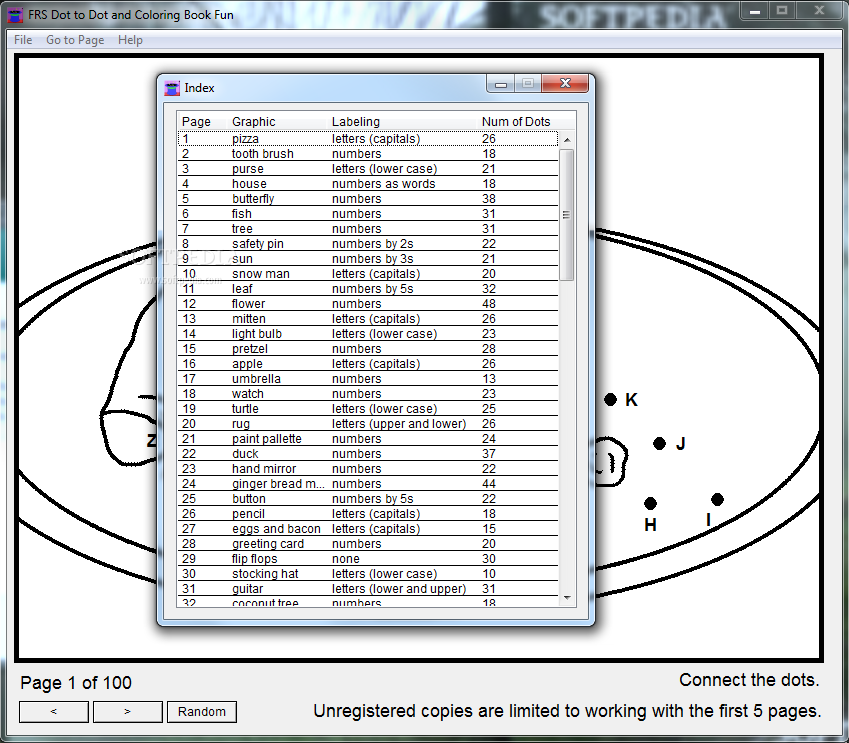849x743 pixels.
Task: Select the hand mirror row
Action: [x=368, y=469]
